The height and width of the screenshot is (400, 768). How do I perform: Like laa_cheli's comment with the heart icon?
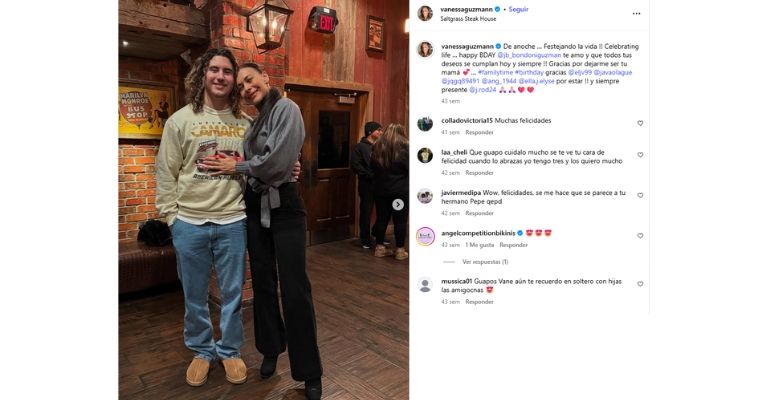[640, 155]
